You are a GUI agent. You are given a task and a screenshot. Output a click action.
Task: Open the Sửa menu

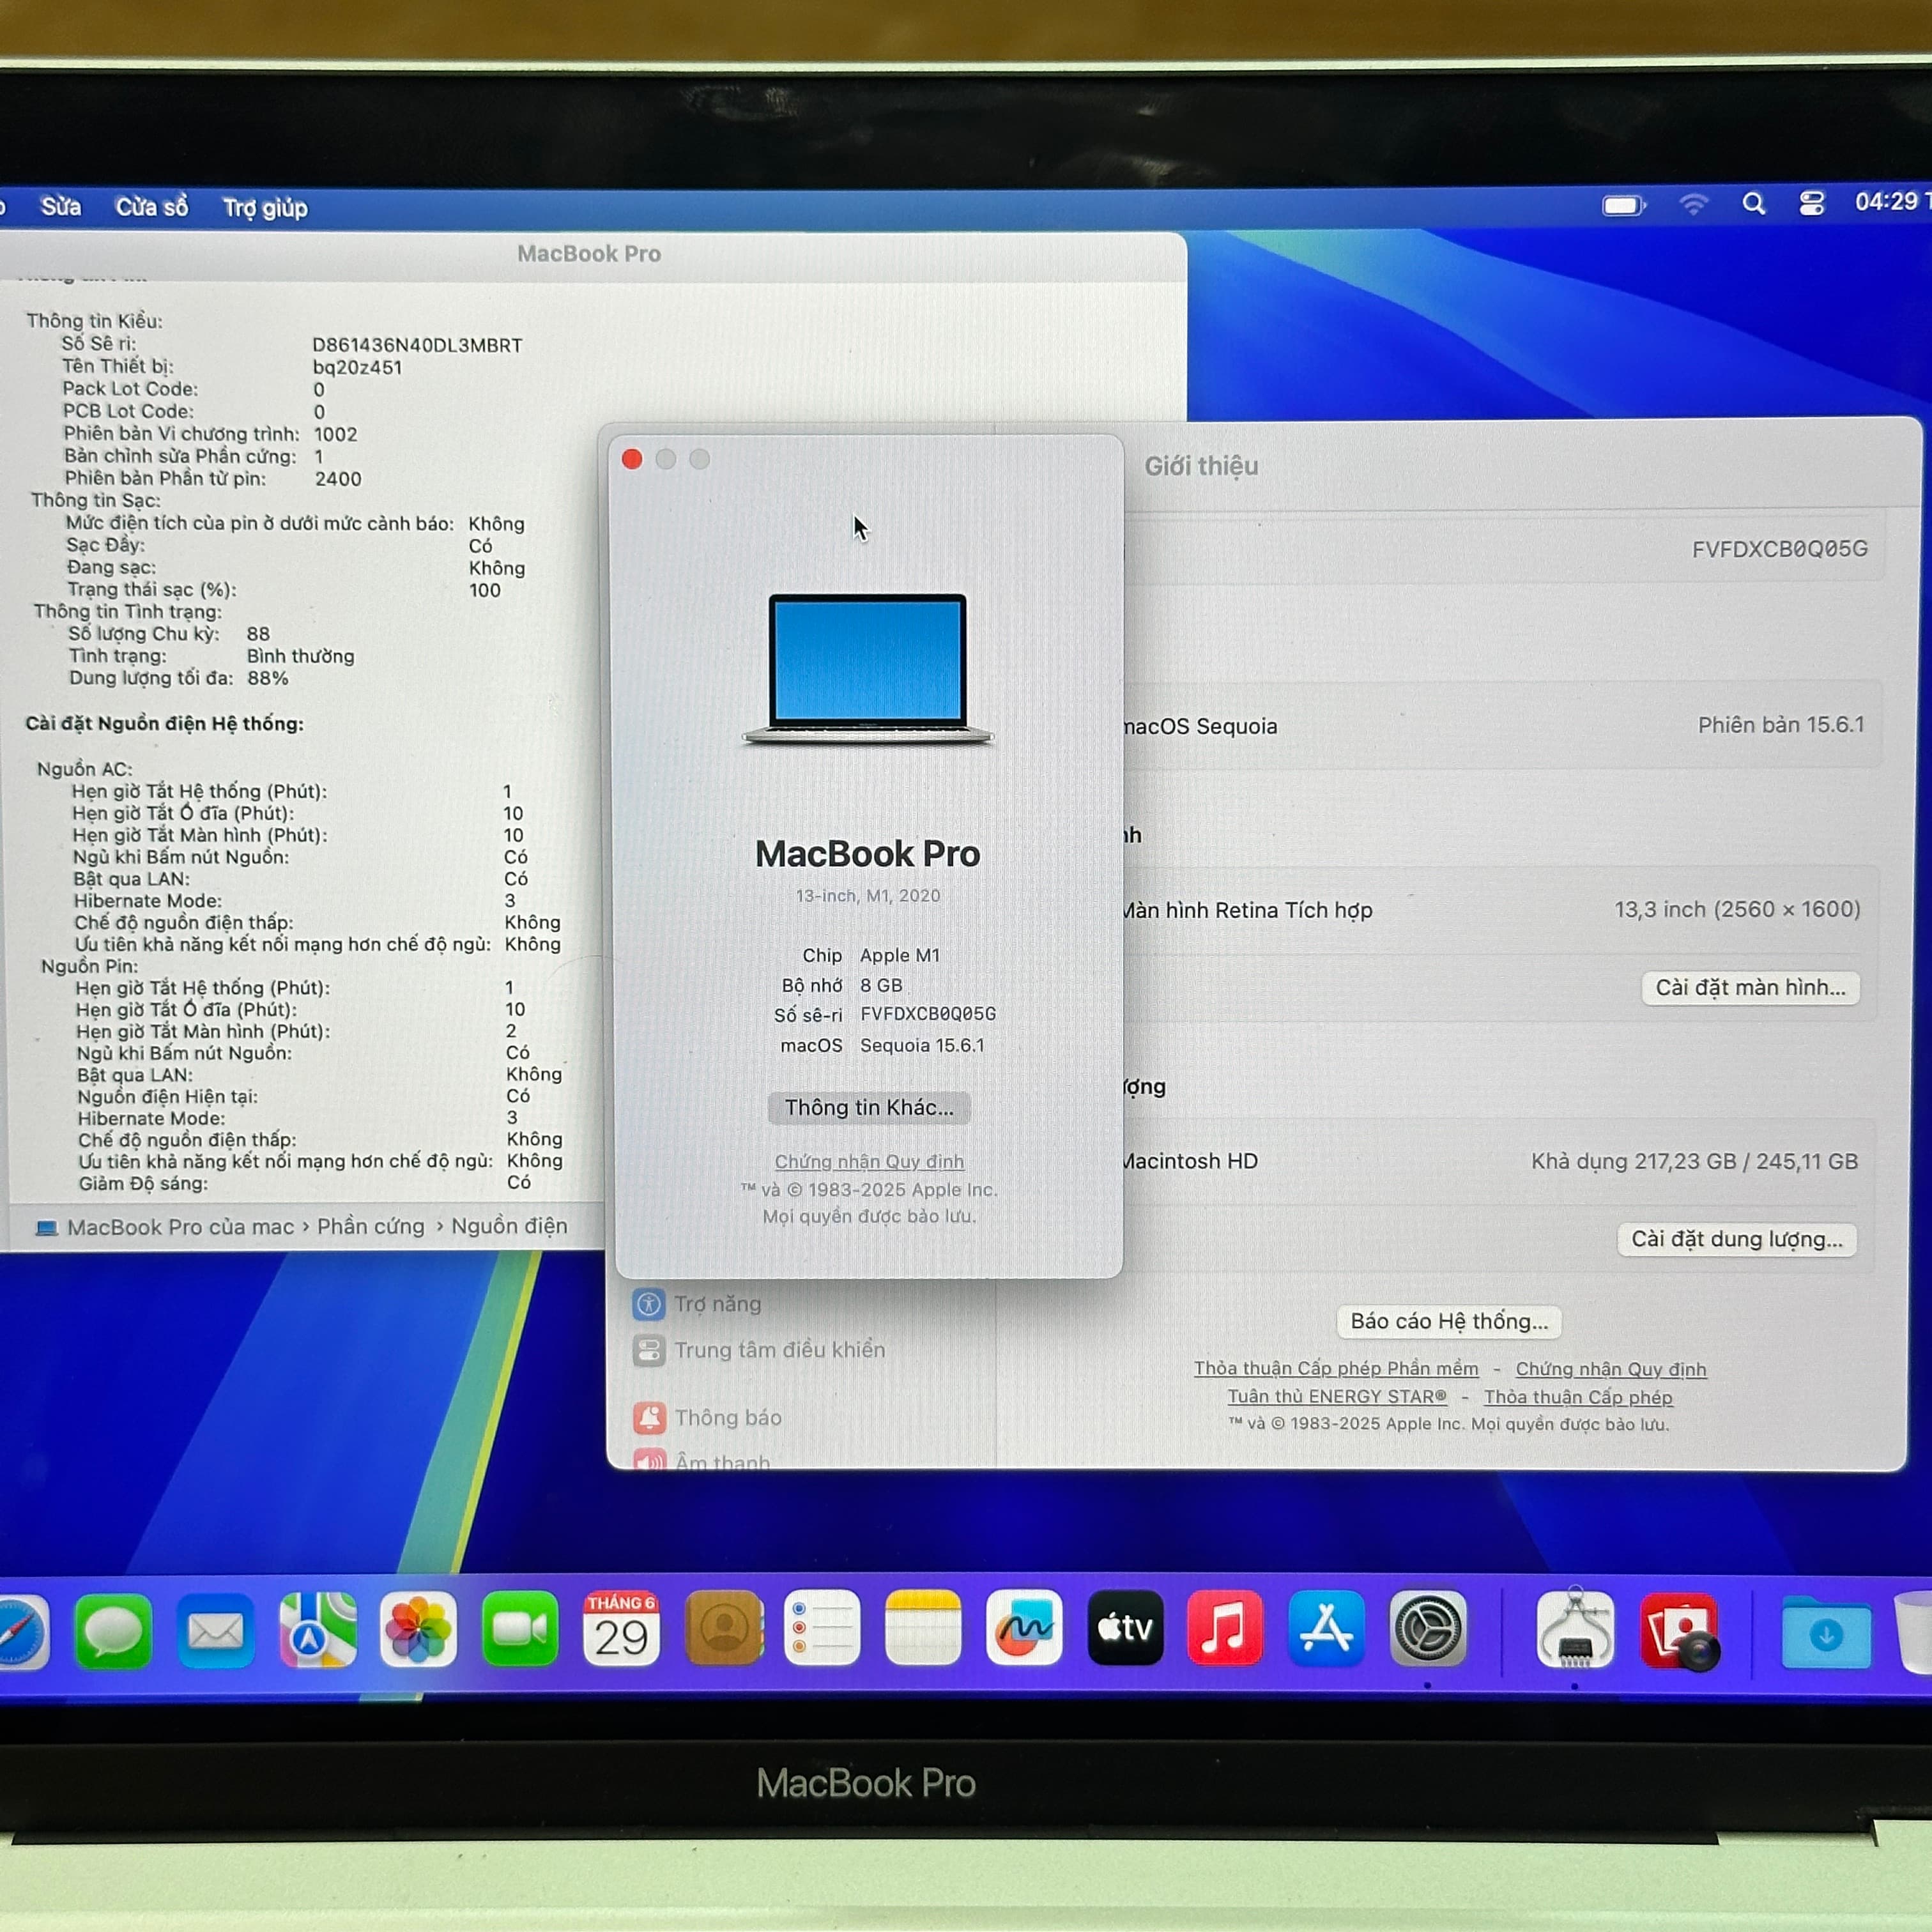pyautogui.click(x=60, y=207)
